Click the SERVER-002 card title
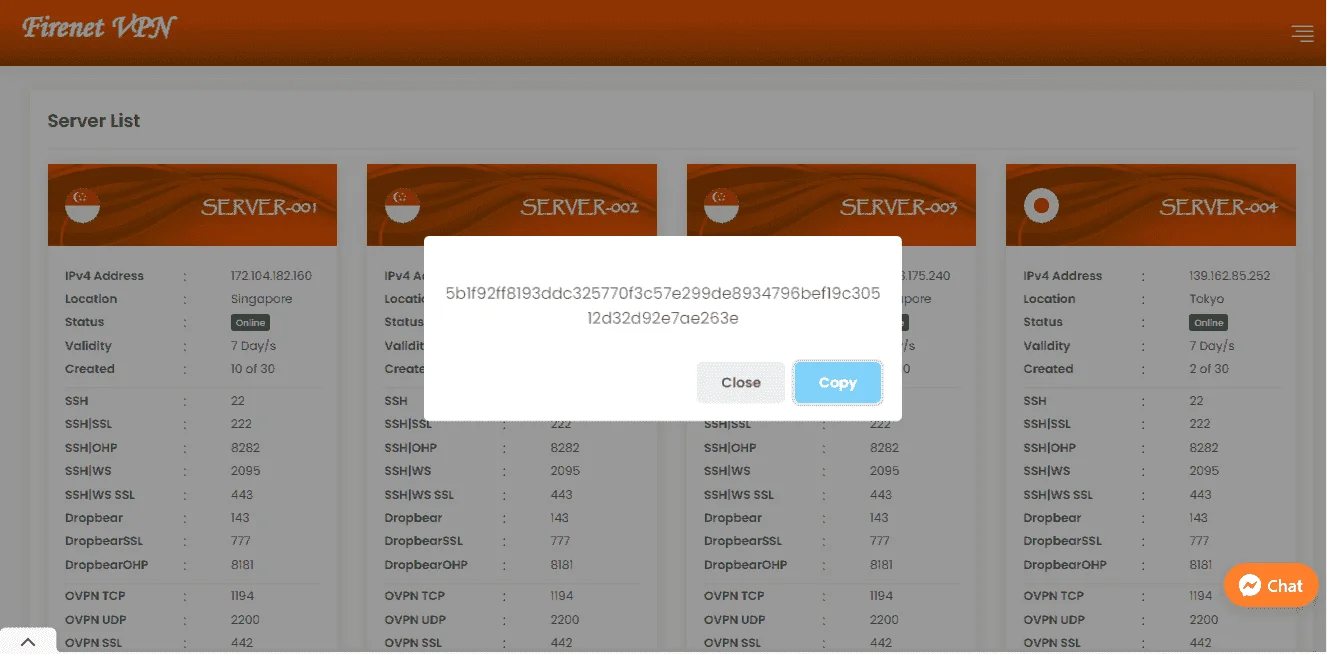 pyautogui.click(x=579, y=207)
